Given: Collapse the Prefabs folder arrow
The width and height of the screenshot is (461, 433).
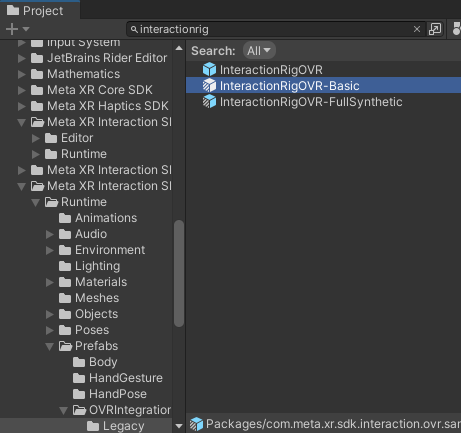Looking at the screenshot, I should point(50,347).
